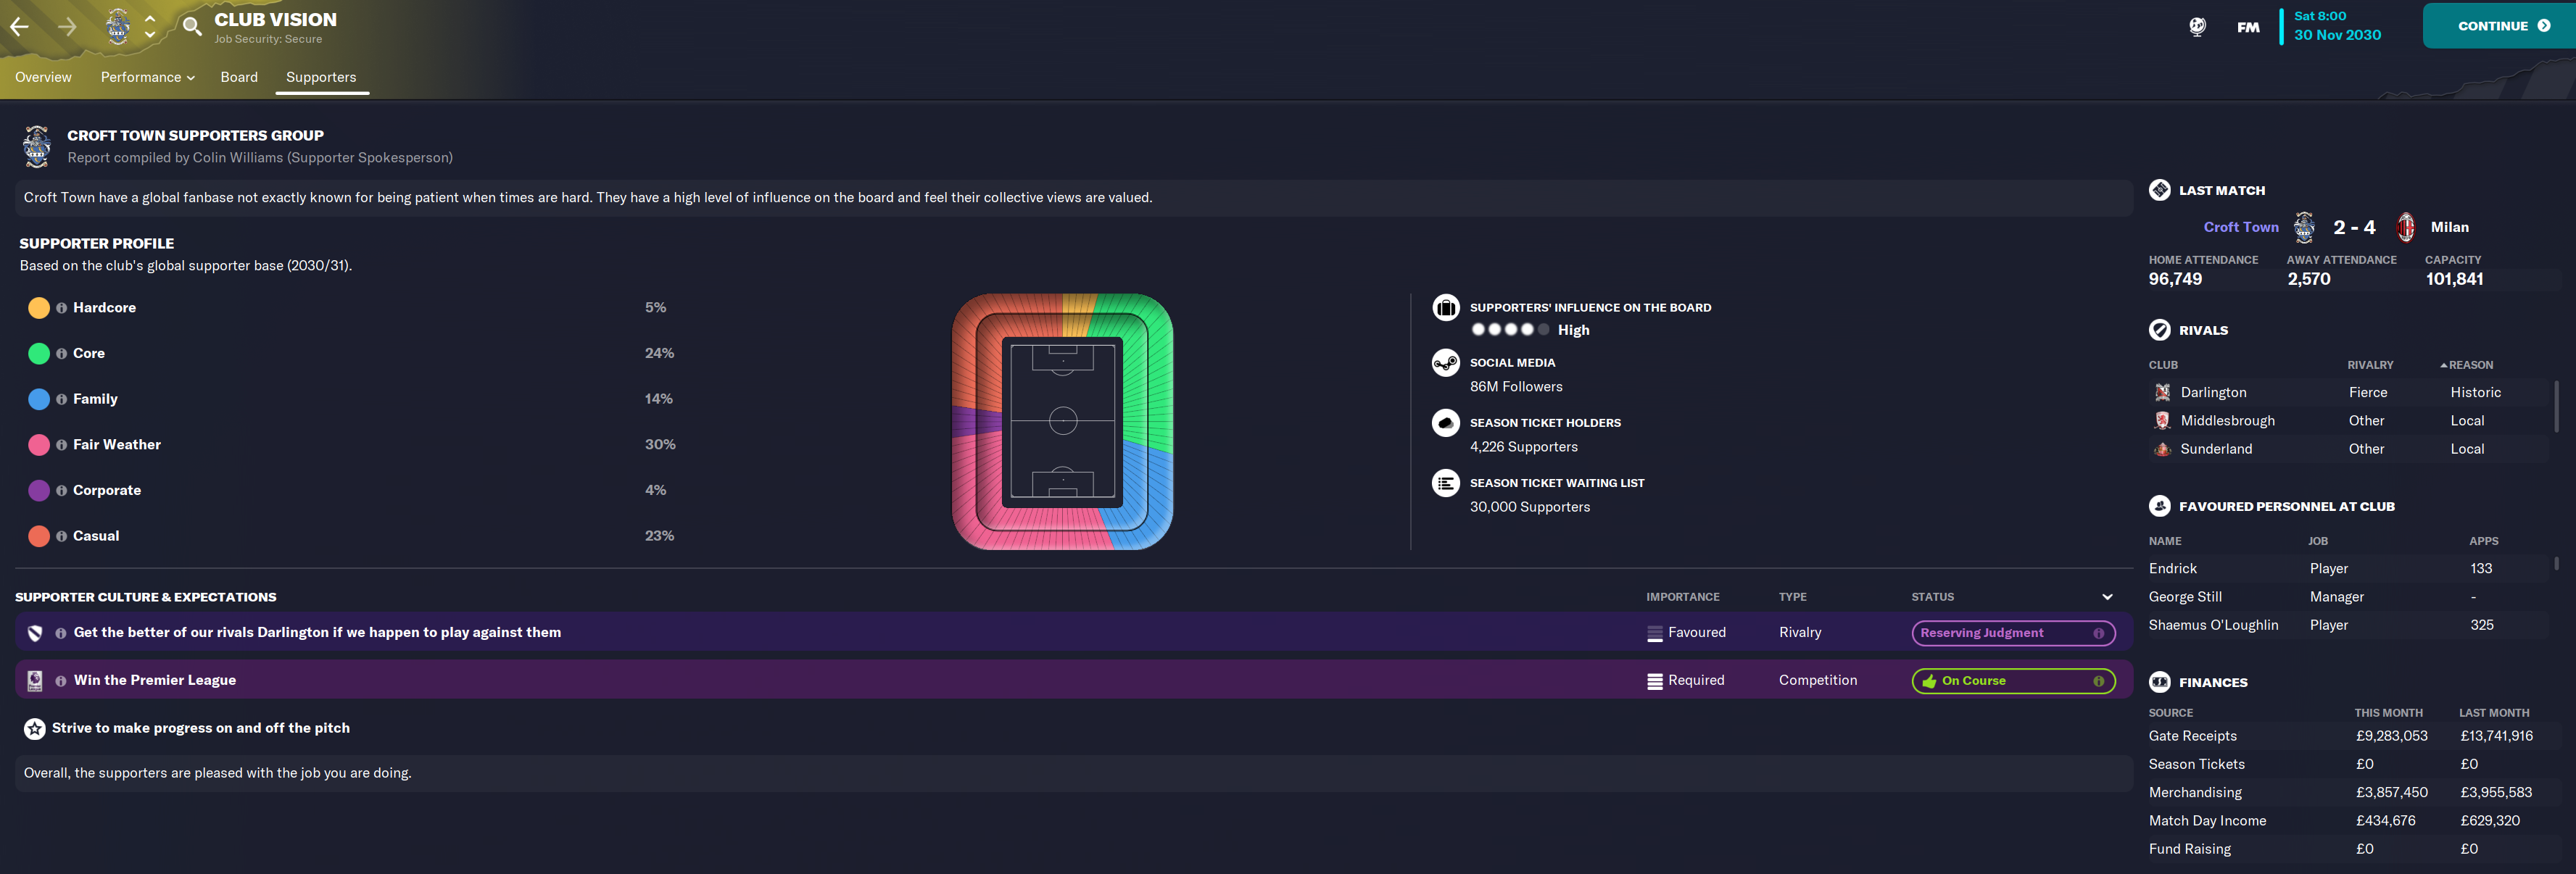This screenshot has height=874, width=2576.
Task: Open the Fair Weather info icon
Action: pyautogui.click(x=62, y=445)
